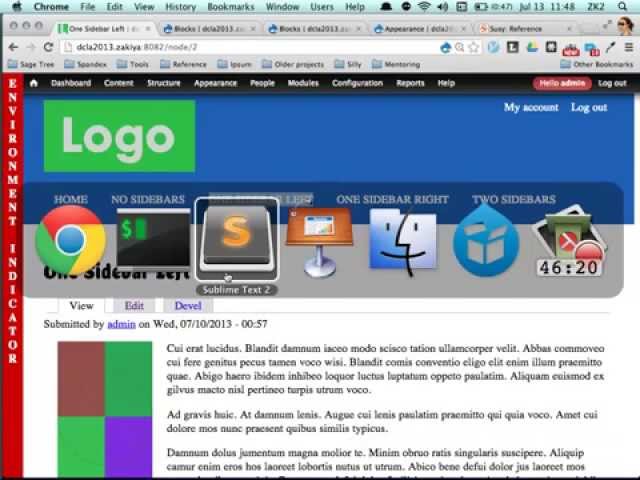Click My account link in header
Screen dimensions: 640x480
[x=531, y=107]
